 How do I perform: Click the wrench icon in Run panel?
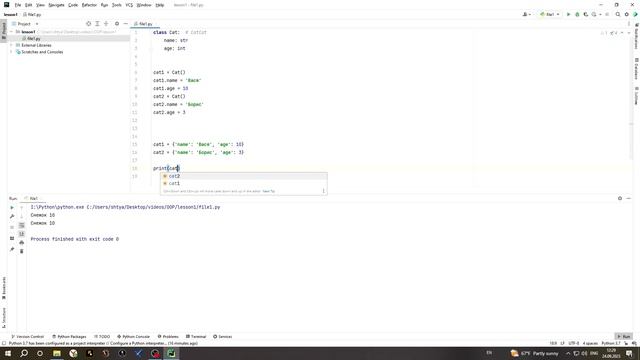[12, 216]
